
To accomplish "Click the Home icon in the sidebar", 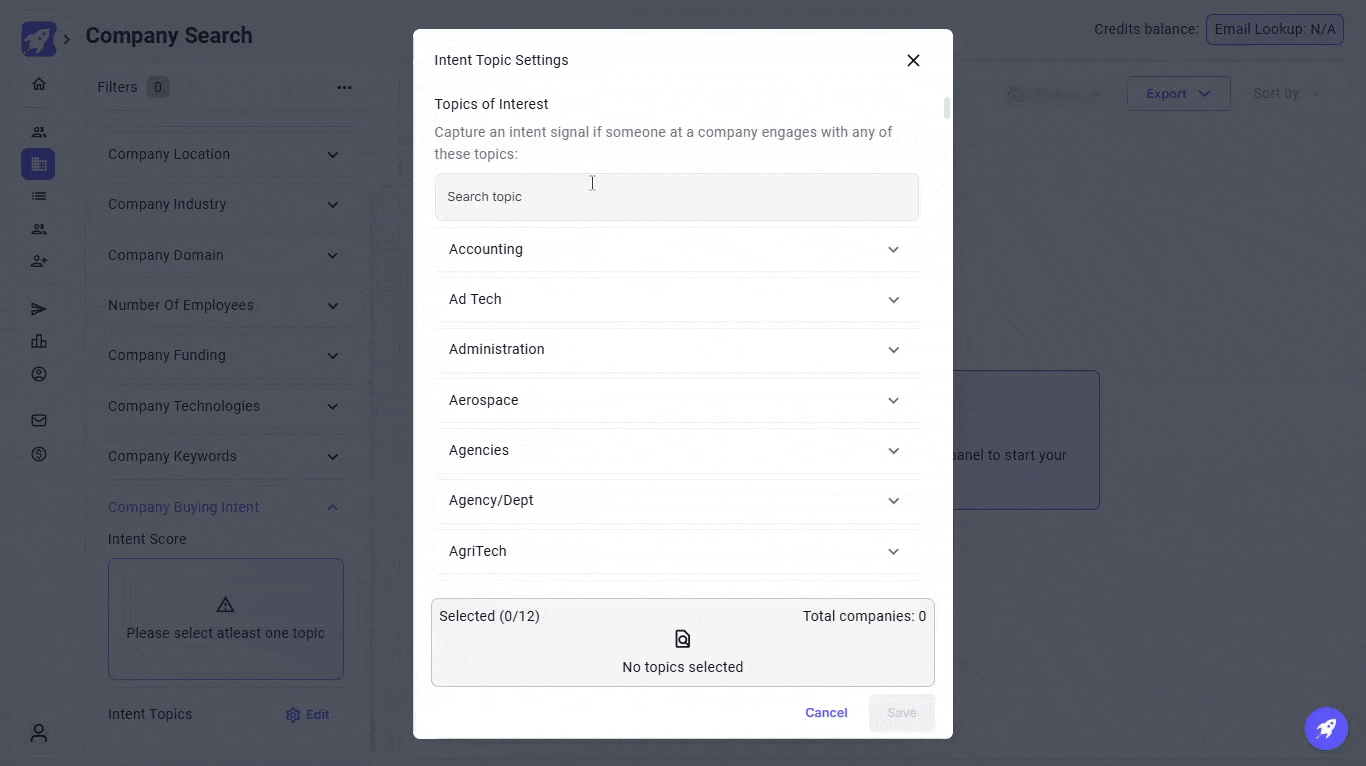I will (x=39, y=84).
